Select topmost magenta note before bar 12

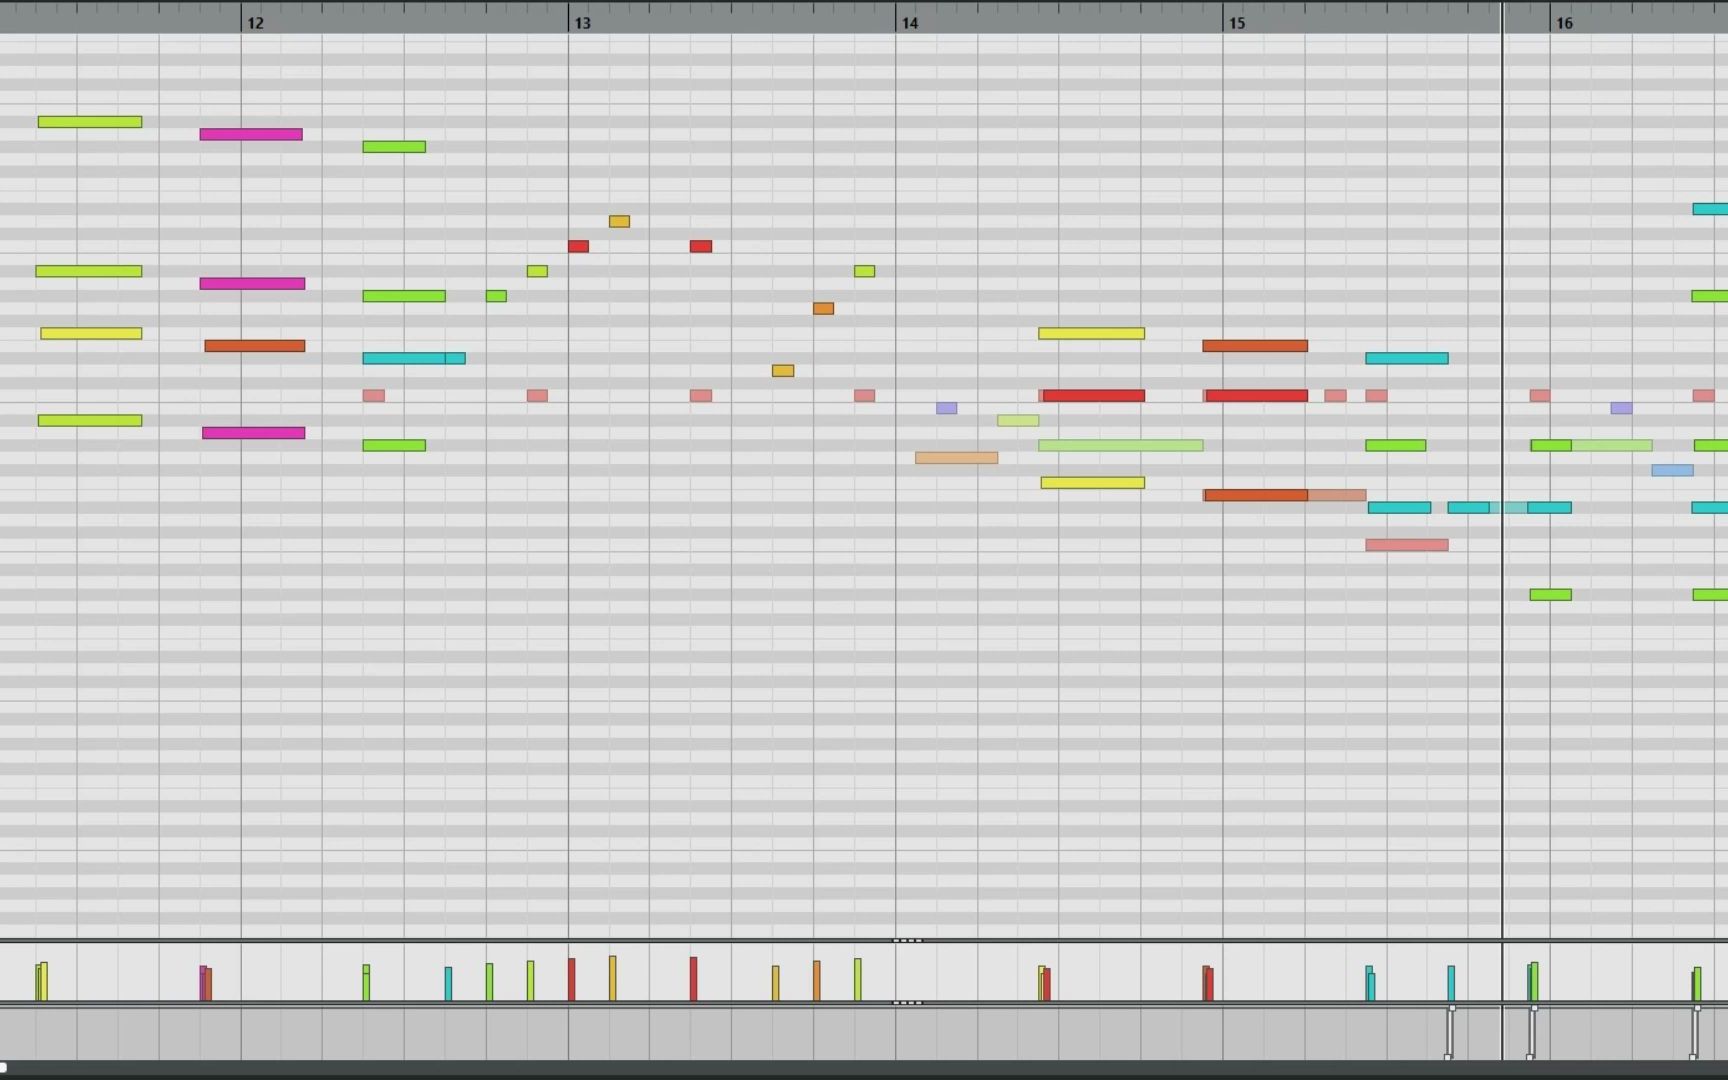click(251, 134)
